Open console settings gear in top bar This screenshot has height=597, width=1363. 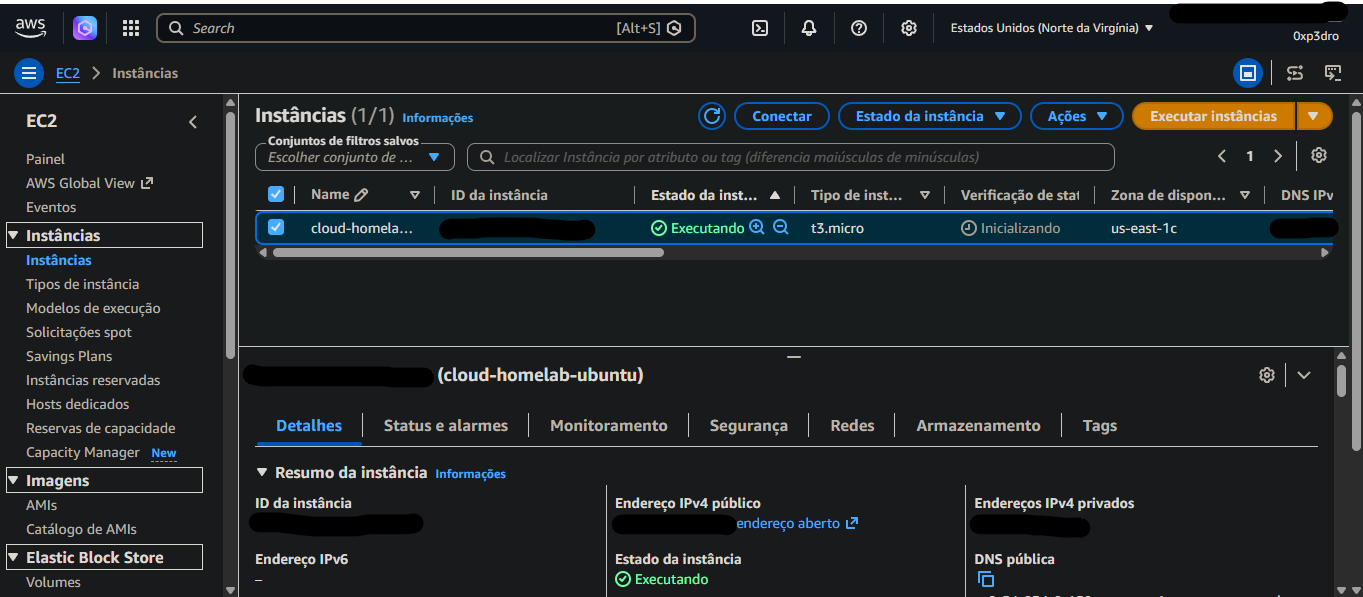coord(909,28)
